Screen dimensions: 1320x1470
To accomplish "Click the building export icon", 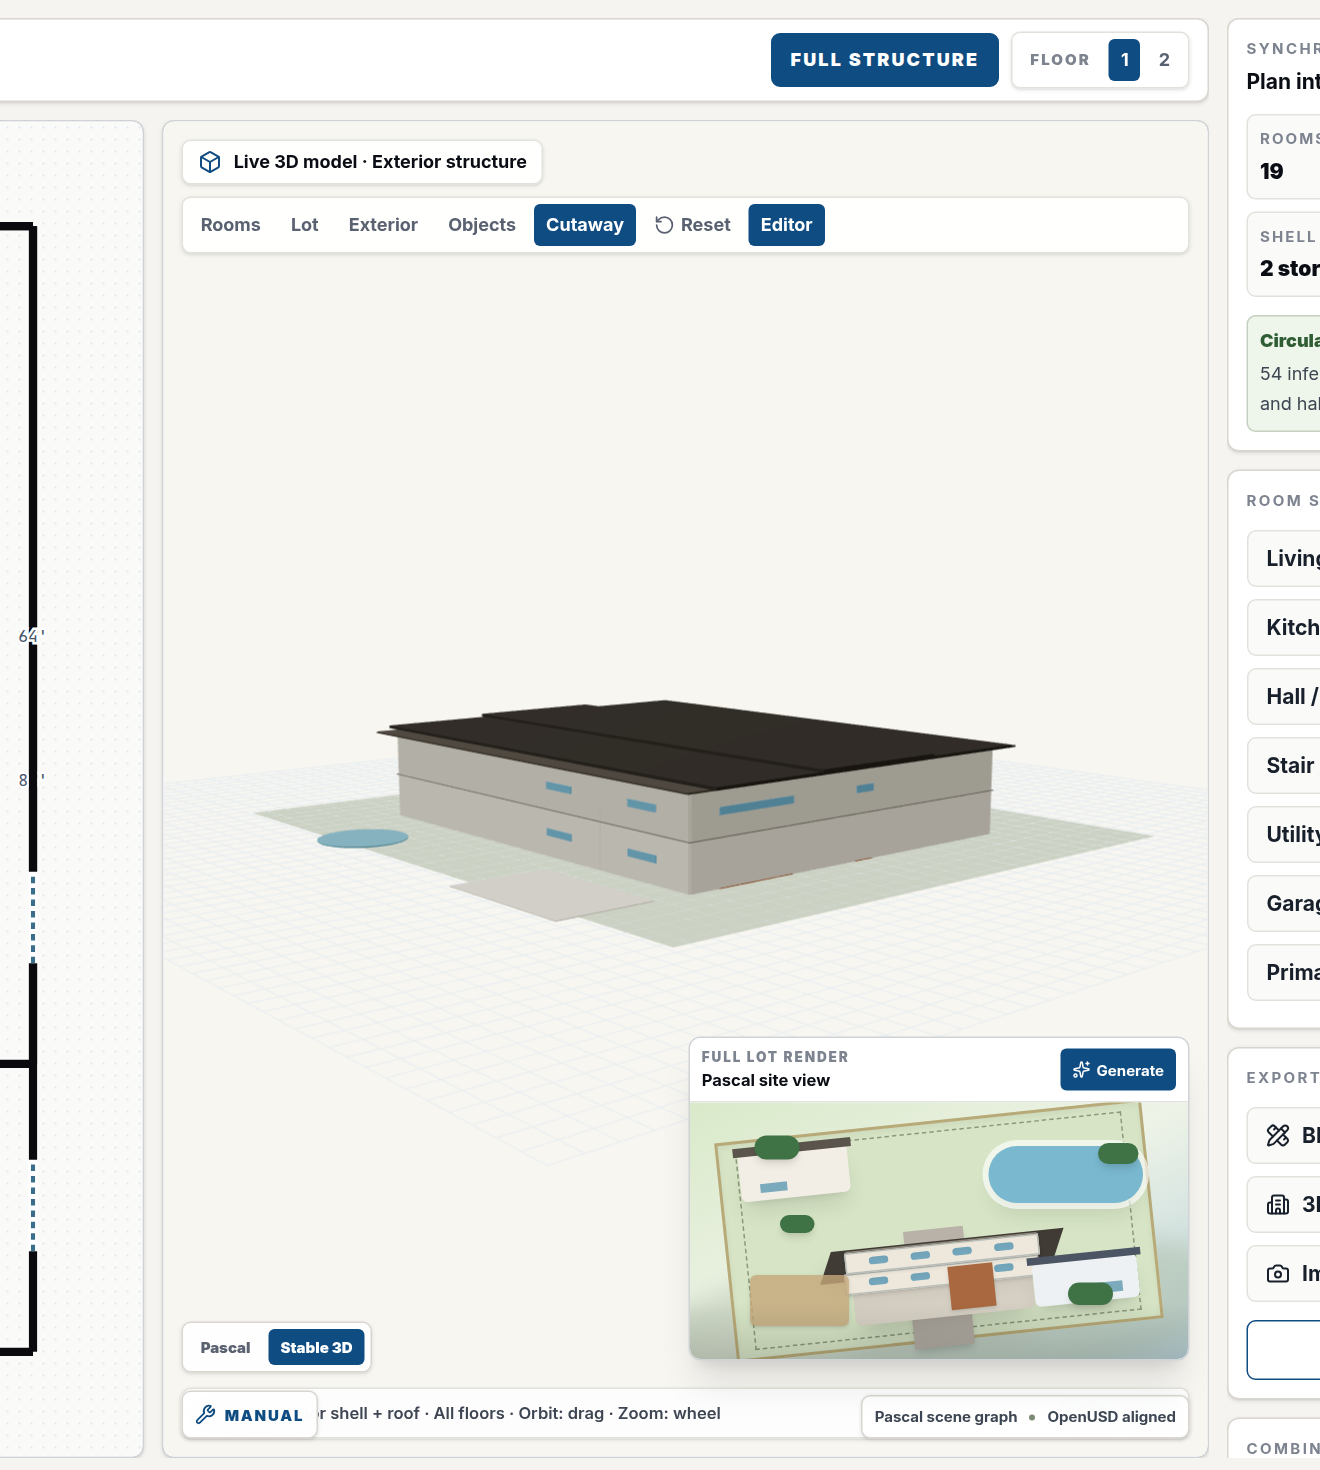I will point(1278,1204).
